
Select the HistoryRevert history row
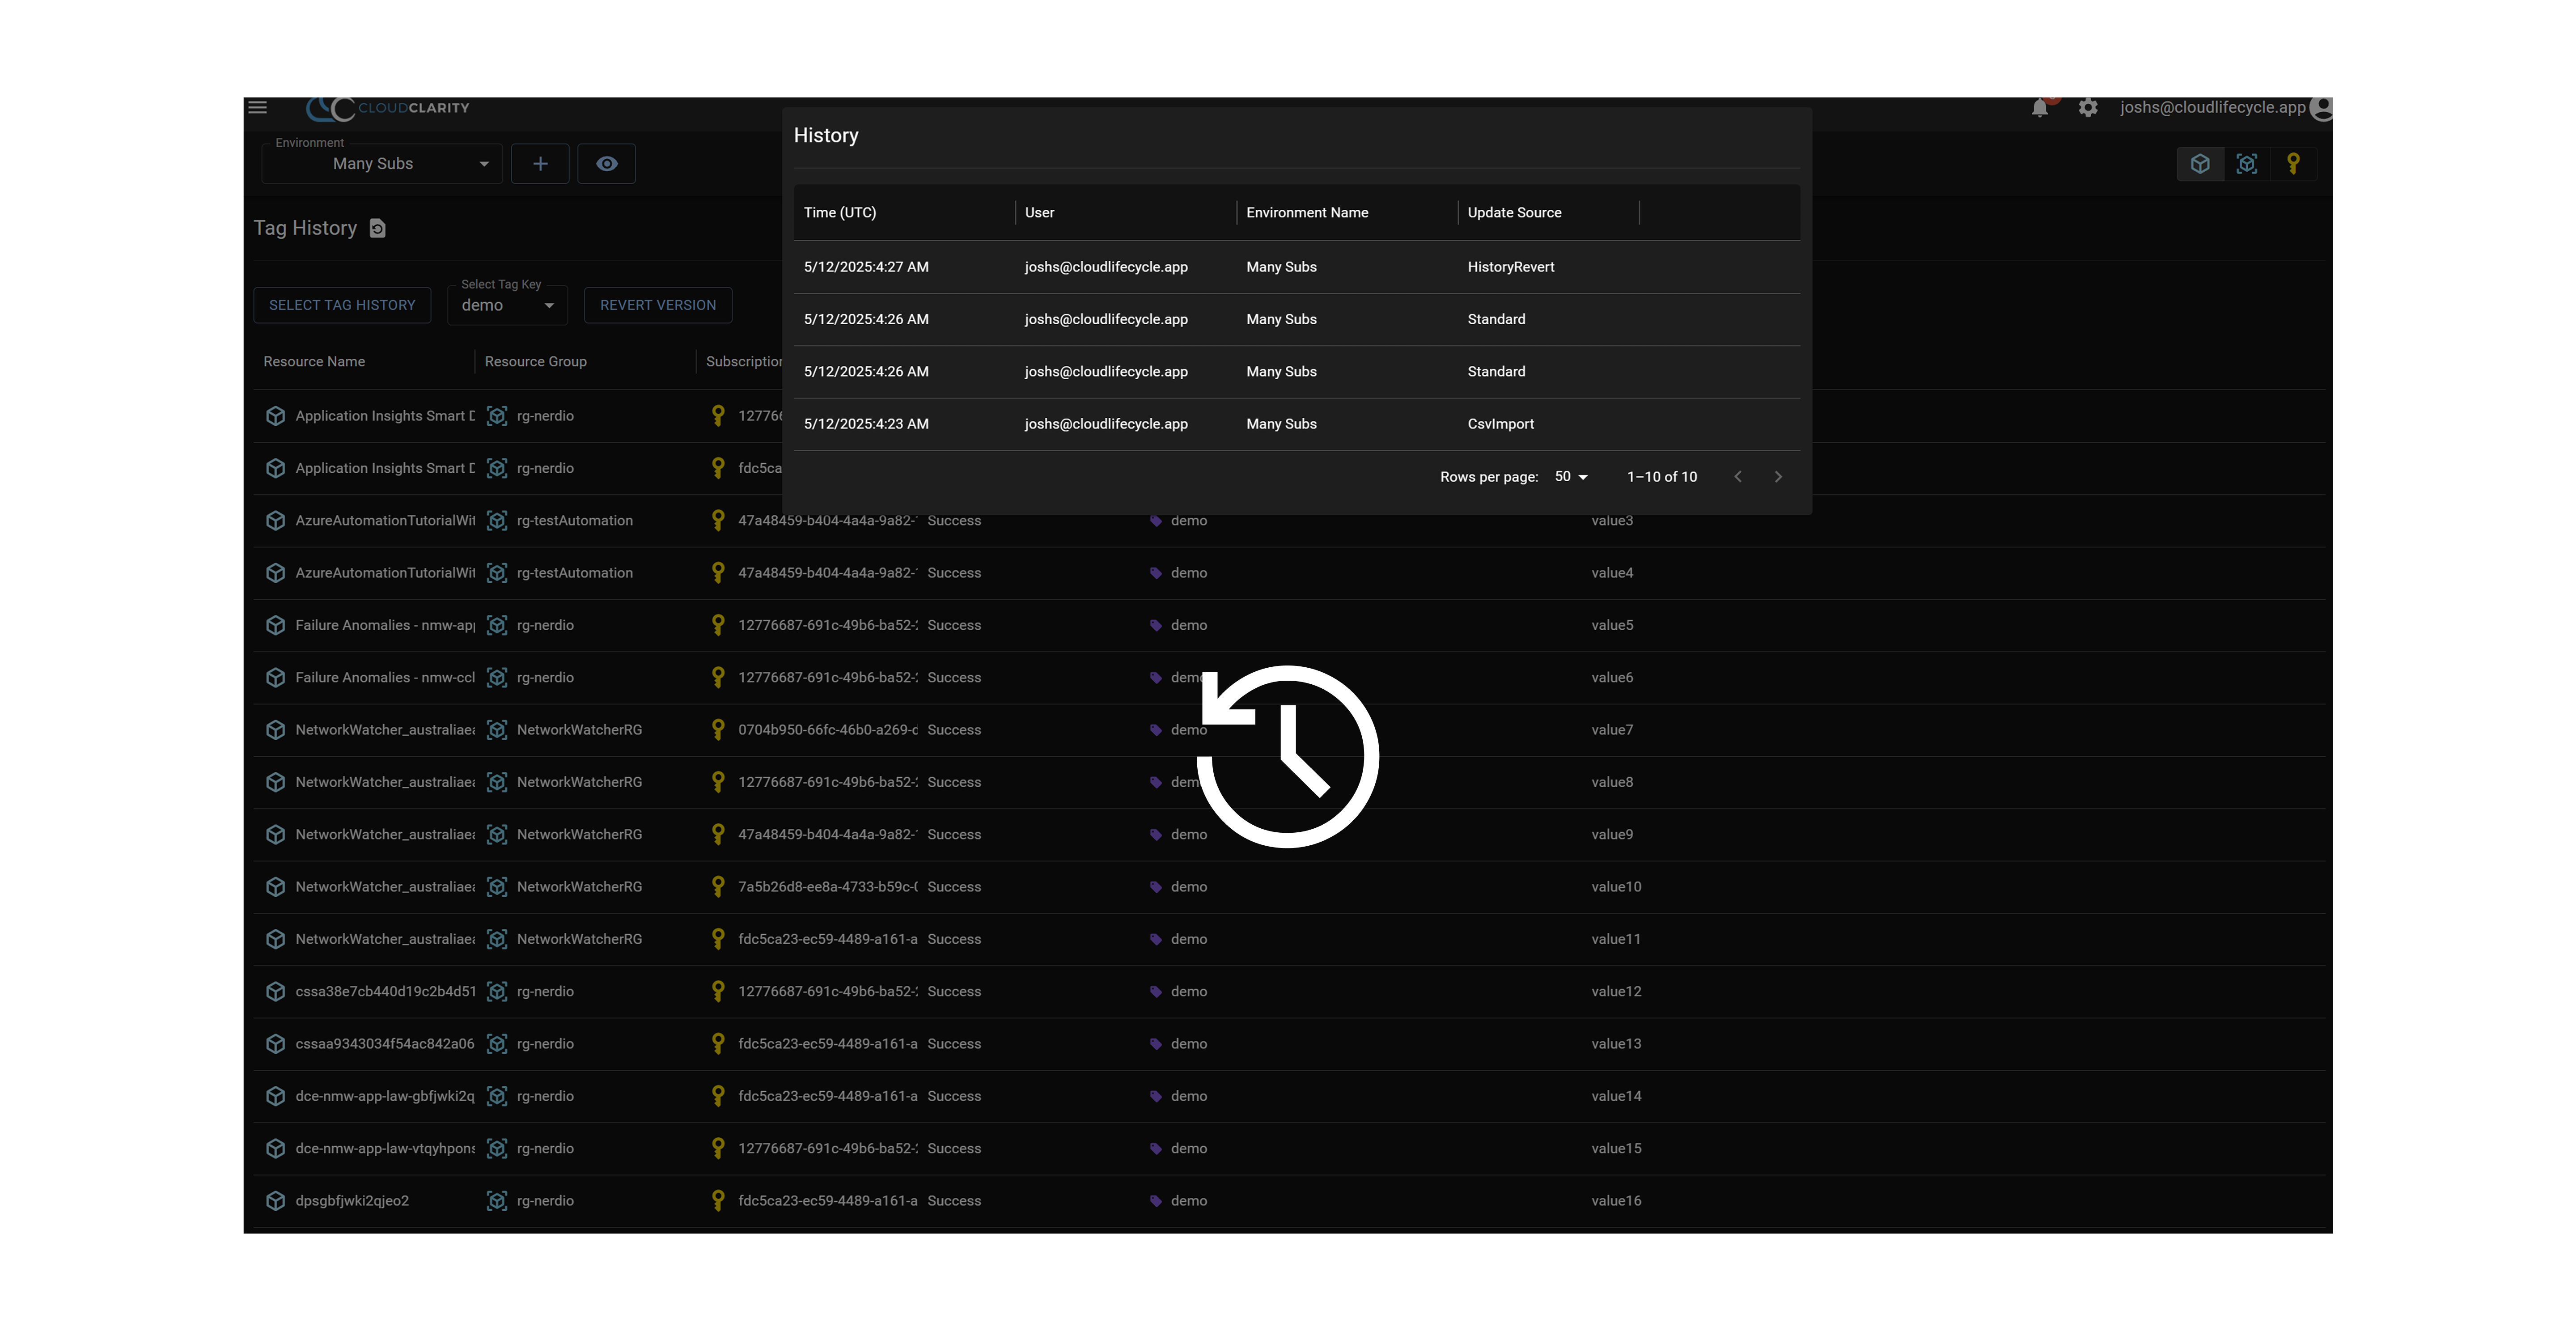point(1297,267)
